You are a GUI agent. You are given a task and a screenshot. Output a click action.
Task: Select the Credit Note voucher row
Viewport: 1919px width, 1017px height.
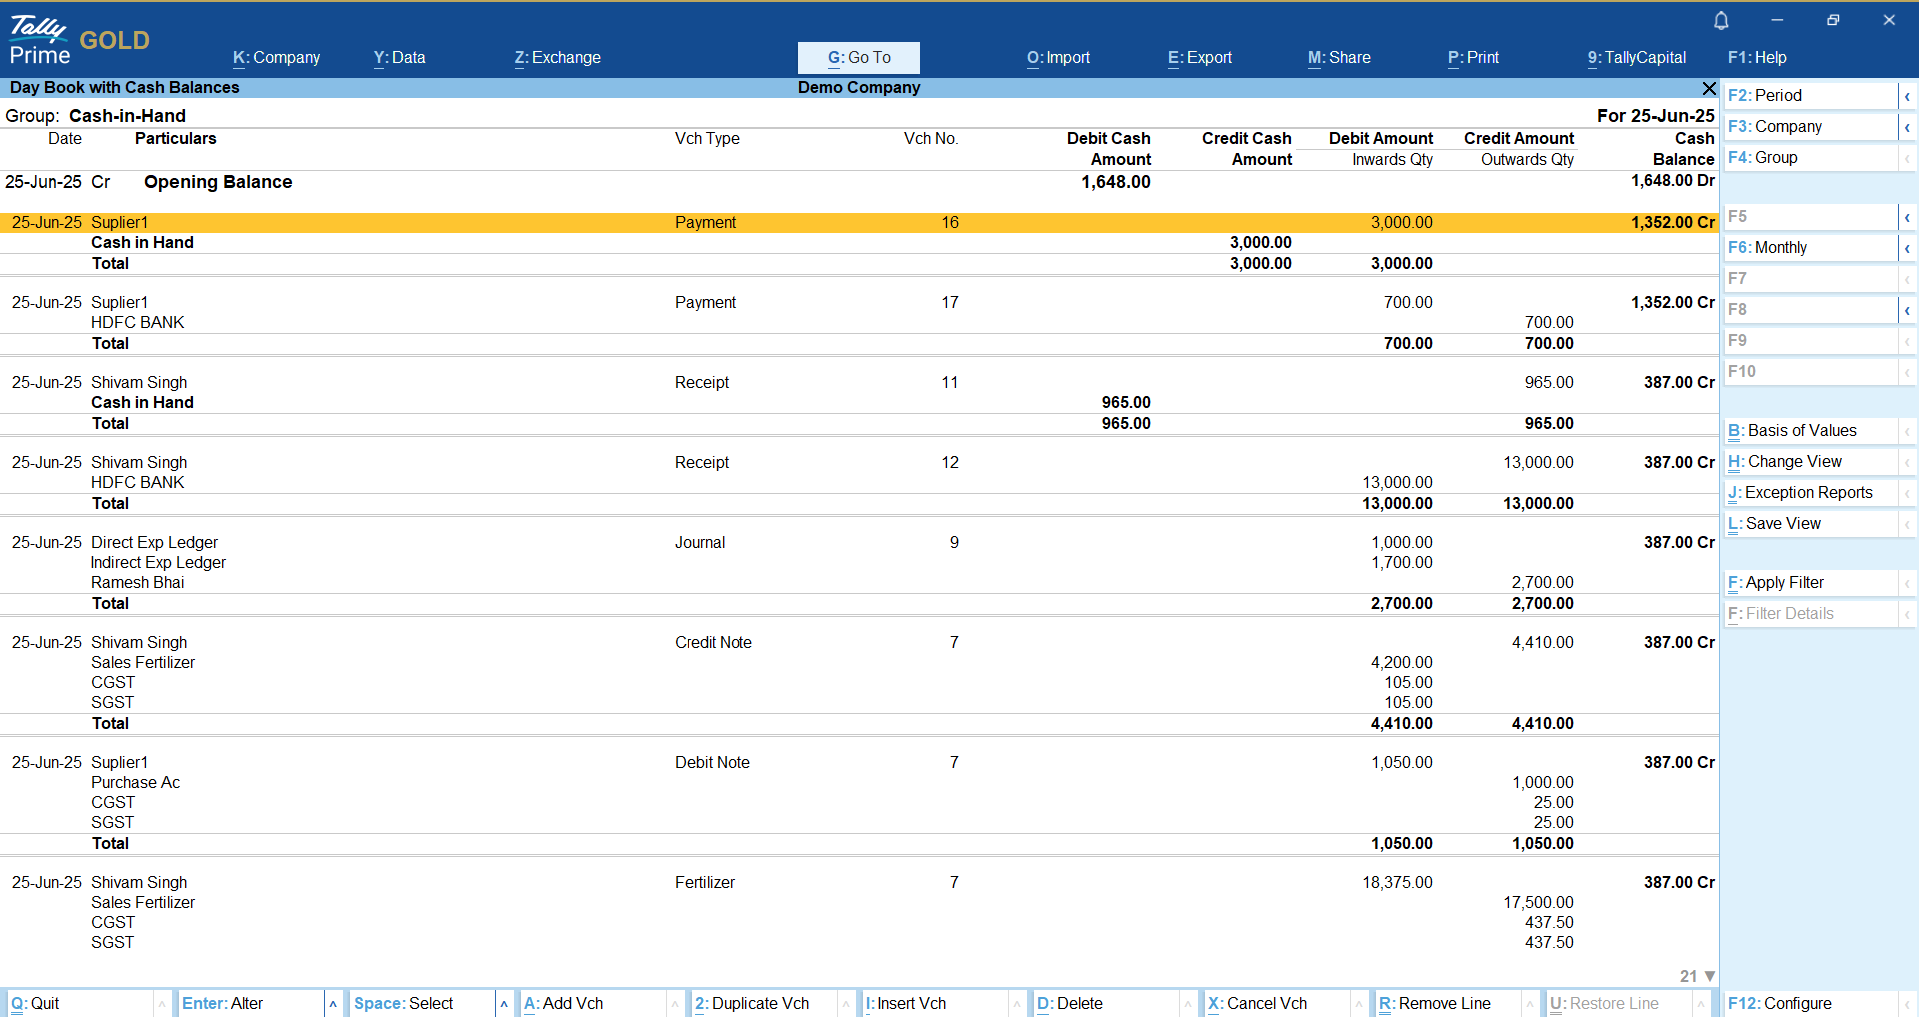[x=713, y=643]
